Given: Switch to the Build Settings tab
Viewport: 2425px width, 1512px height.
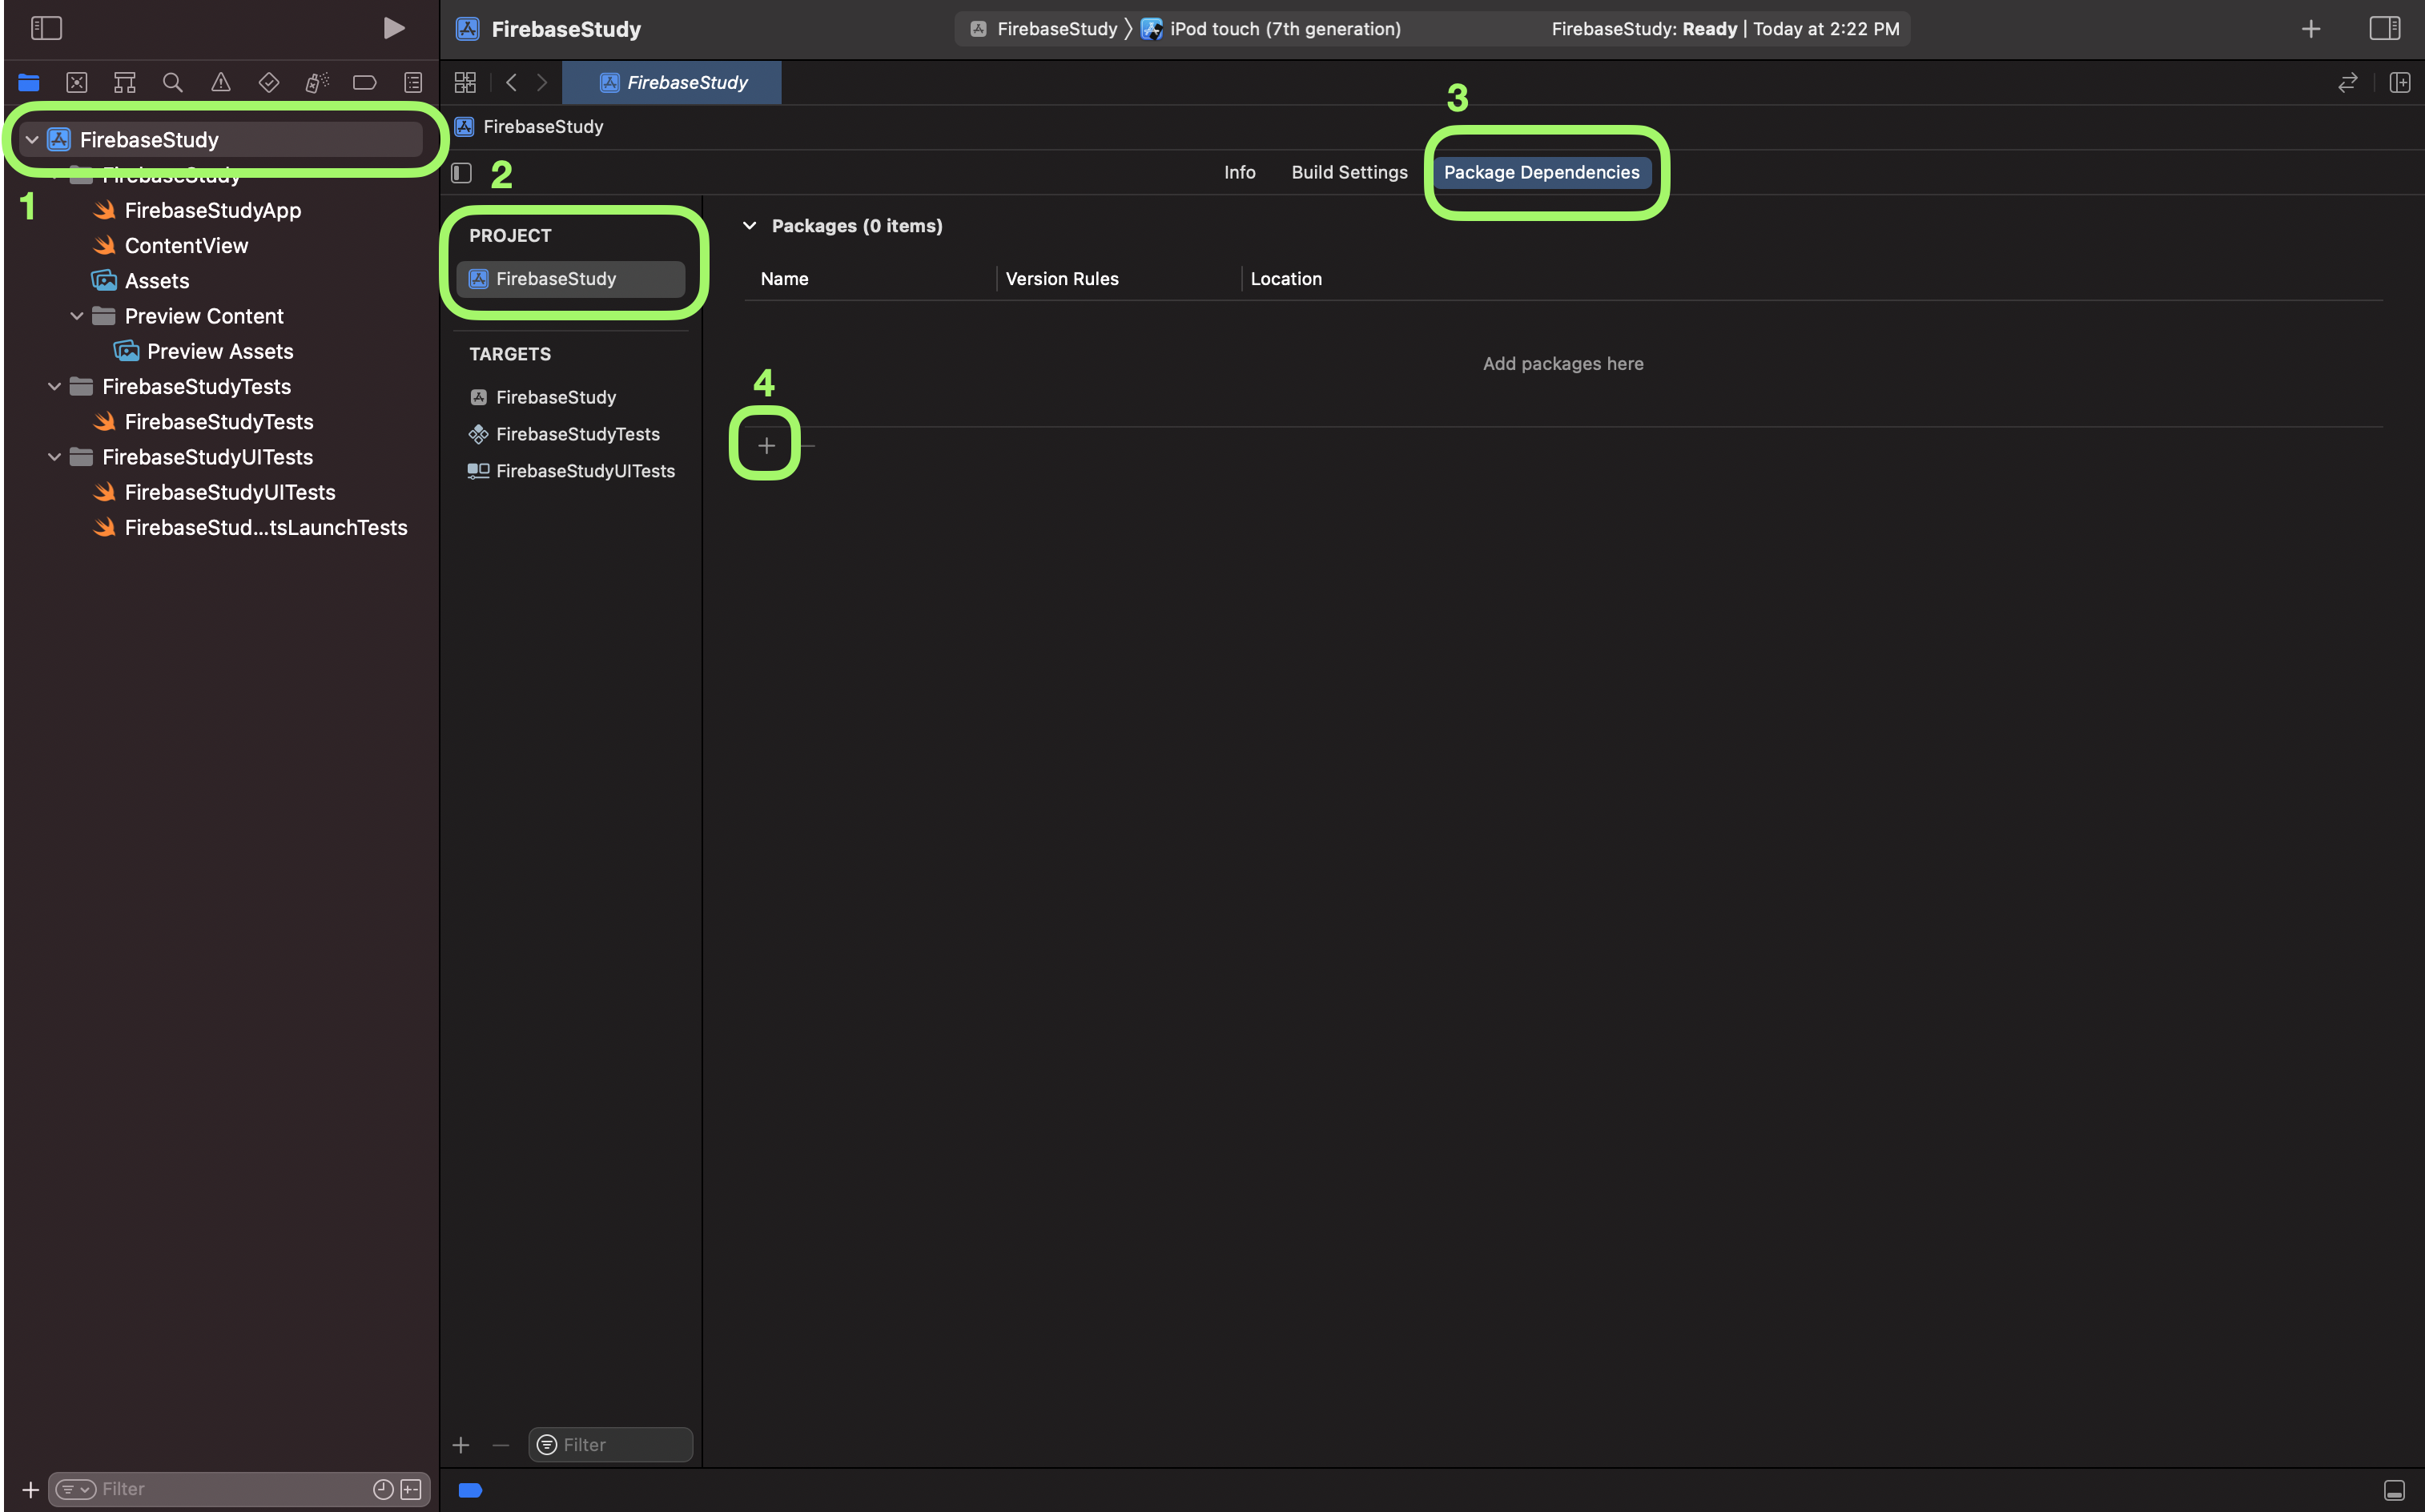Looking at the screenshot, I should point(1349,172).
